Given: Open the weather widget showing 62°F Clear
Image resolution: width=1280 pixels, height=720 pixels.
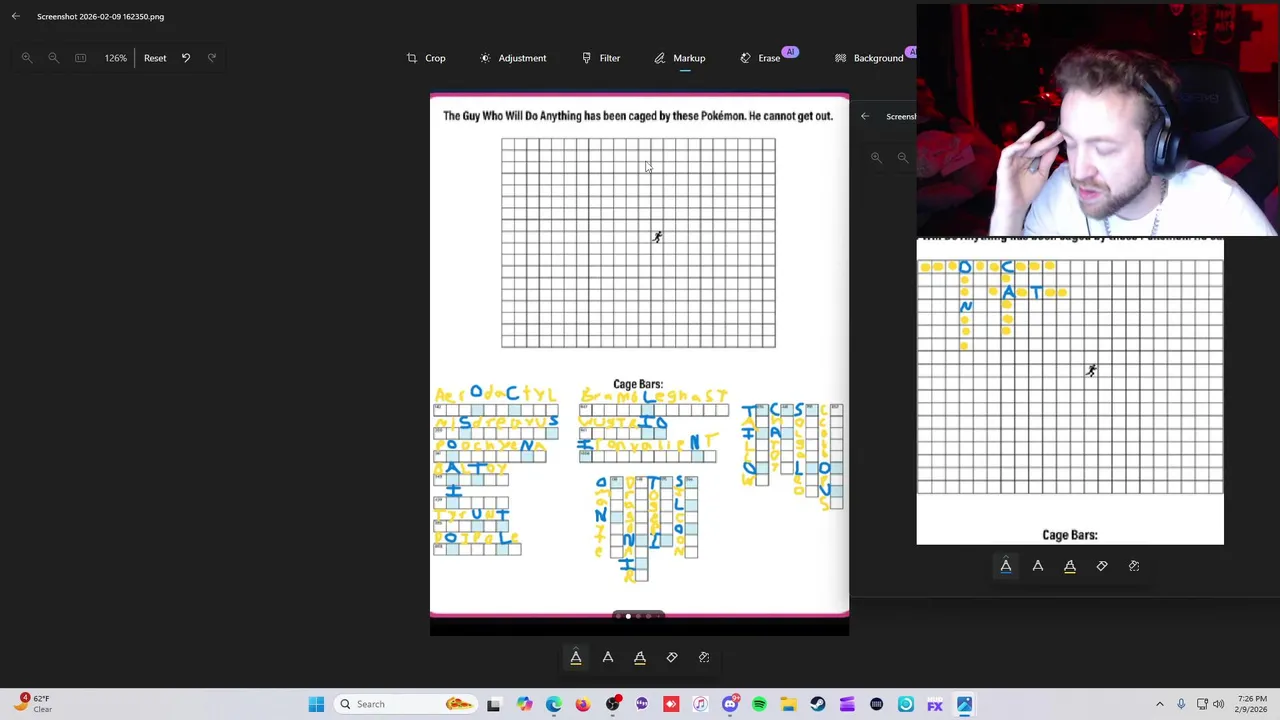Looking at the screenshot, I should tap(33, 704).
